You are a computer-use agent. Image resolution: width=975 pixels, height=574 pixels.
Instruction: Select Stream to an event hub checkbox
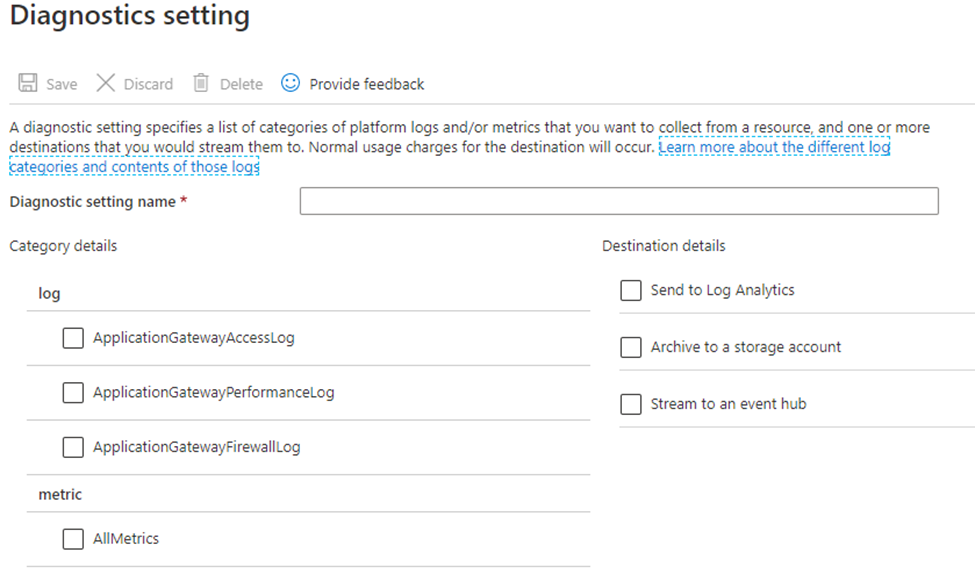pyautogui.click(x=631, y=404)
